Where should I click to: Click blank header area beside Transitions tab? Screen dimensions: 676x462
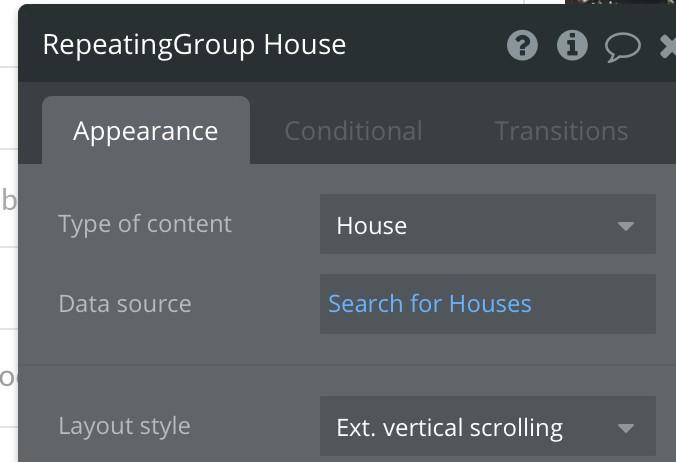655,131
